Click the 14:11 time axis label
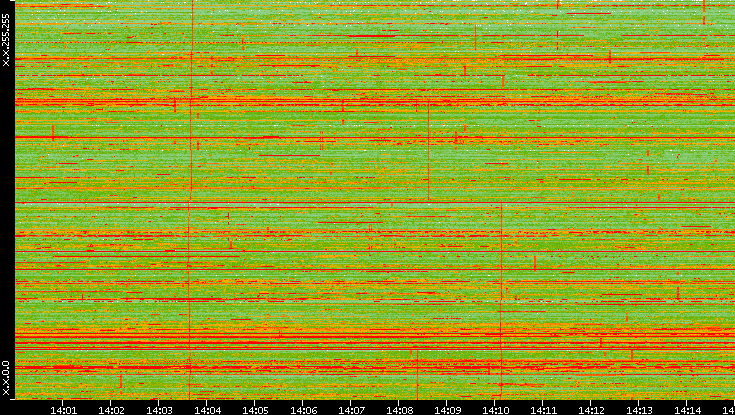This screenshot has width=735, height=415. pos(544,410)
